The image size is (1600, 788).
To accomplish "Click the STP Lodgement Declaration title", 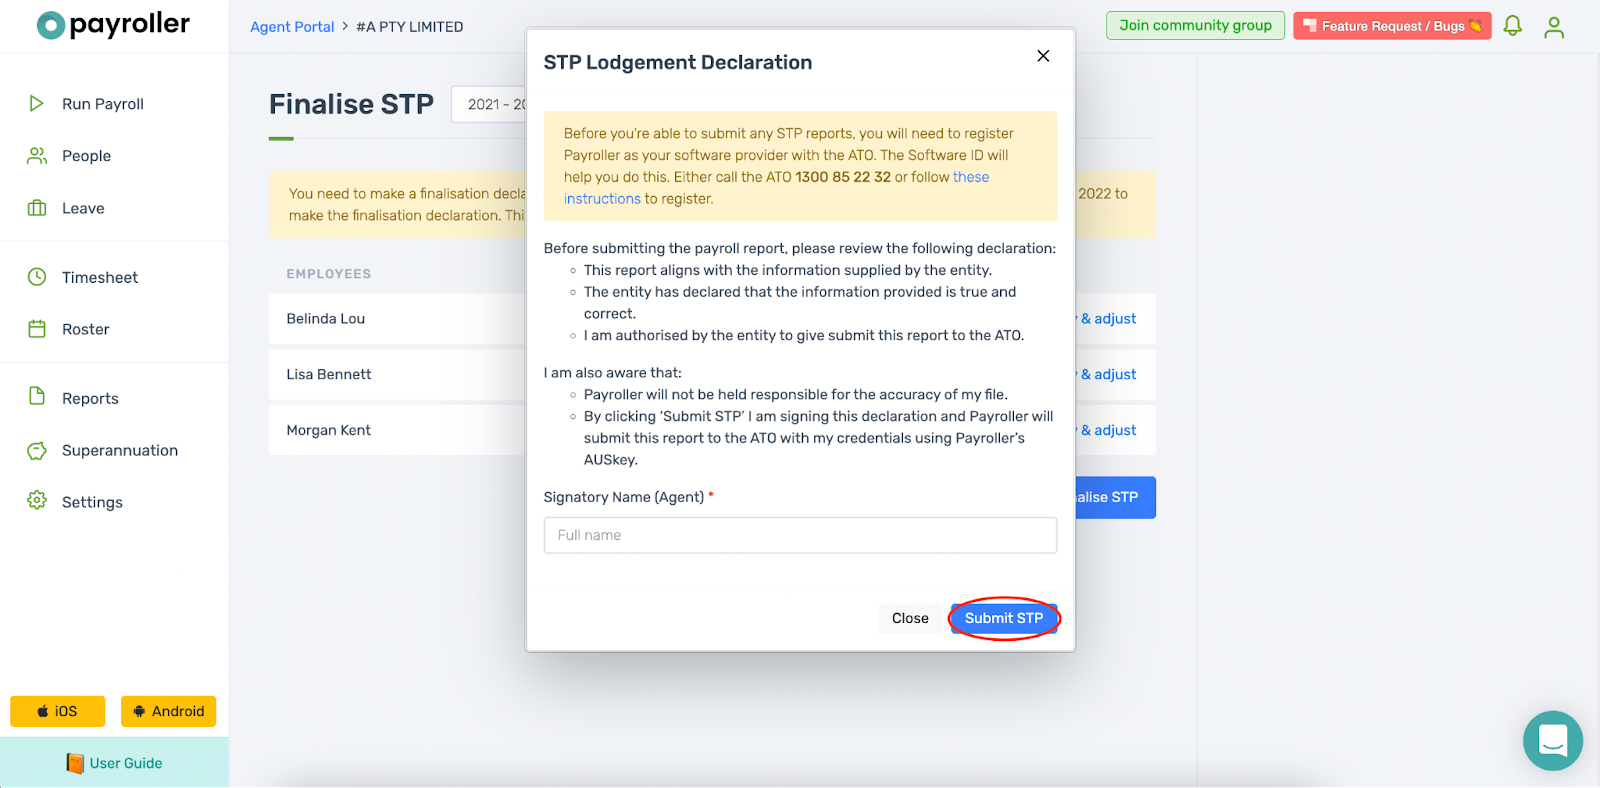I will 678,63.
